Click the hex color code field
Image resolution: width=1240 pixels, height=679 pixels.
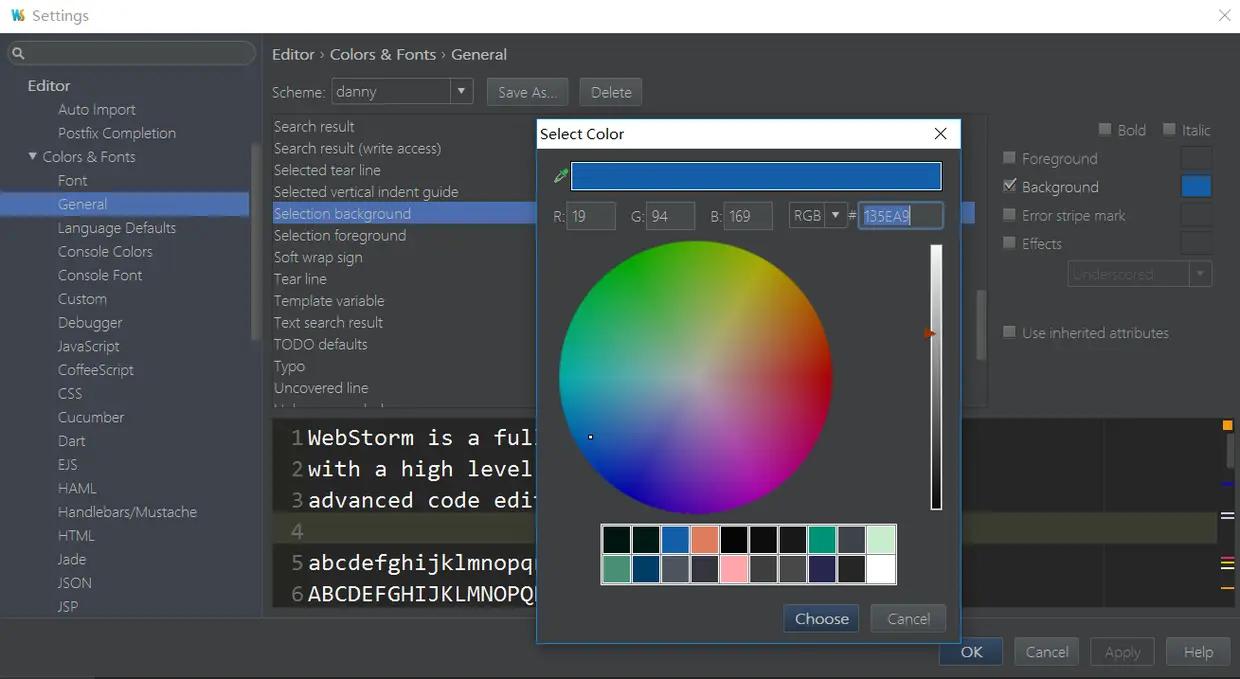tap(900, 215)
